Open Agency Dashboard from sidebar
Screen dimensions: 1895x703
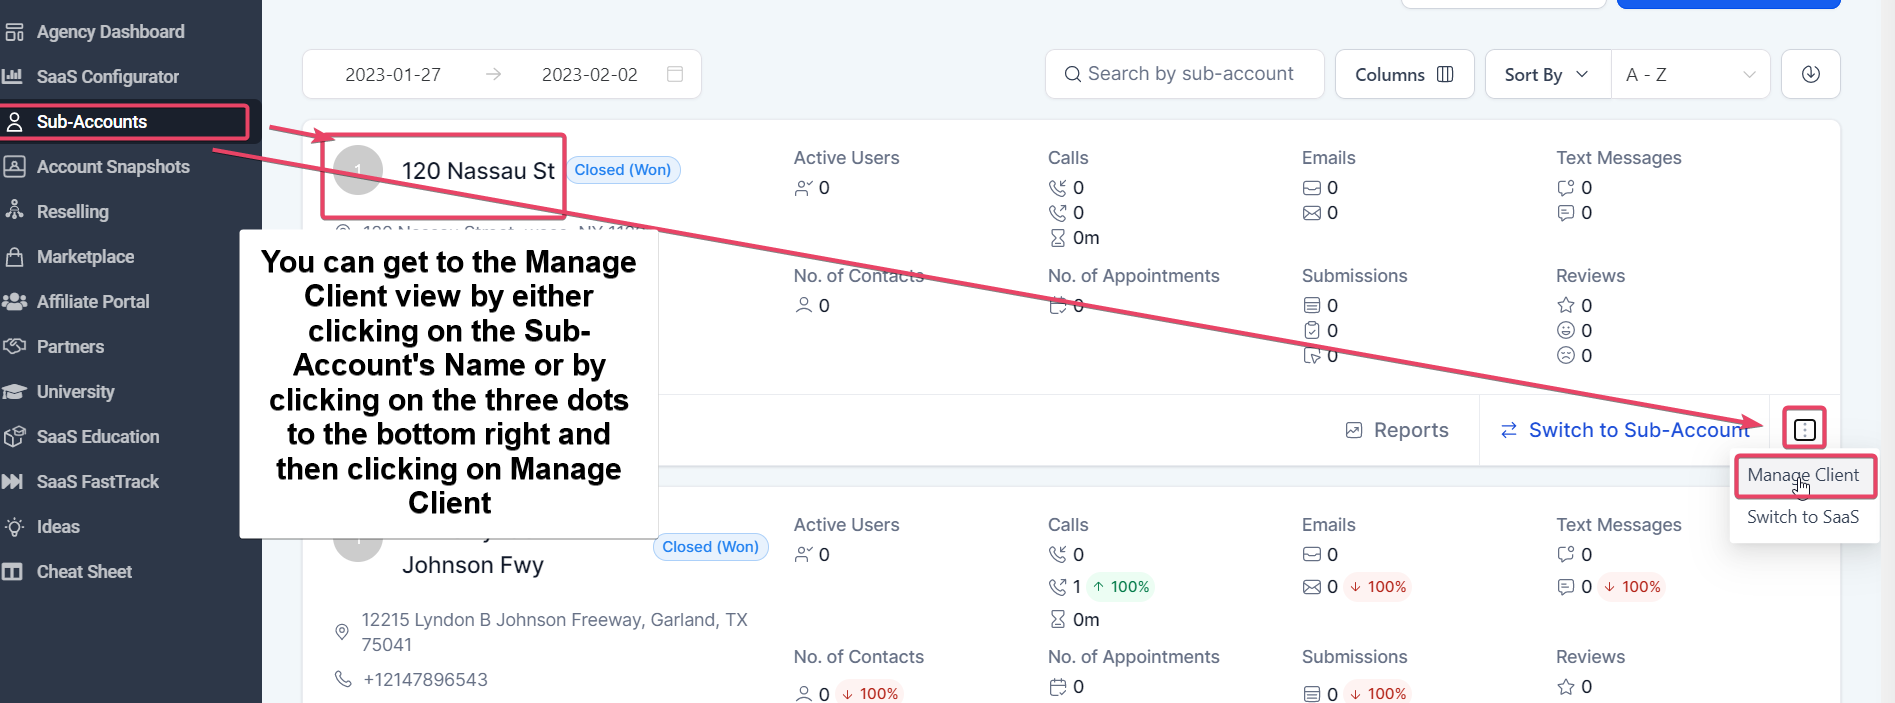(110, 32)
